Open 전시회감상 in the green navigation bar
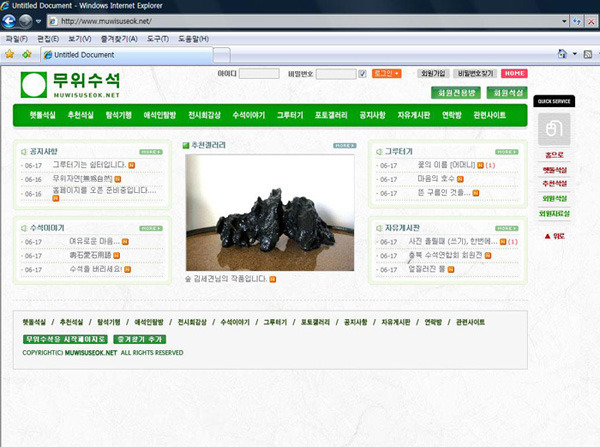Image resolution: width=600 pixels, height=447 pixels. 204,115
